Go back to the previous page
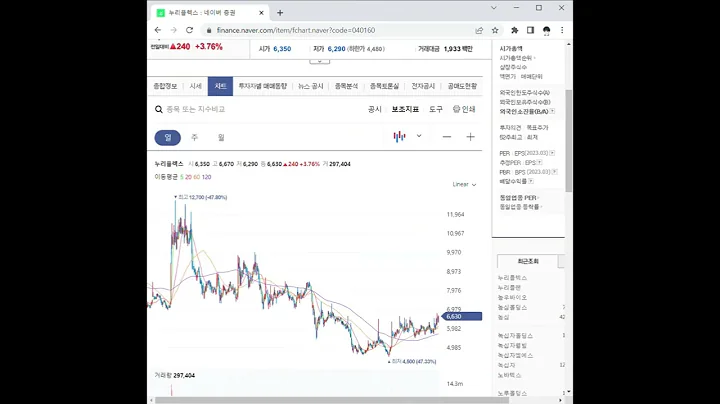The image size is (720, 404). (x=158, y=30)
